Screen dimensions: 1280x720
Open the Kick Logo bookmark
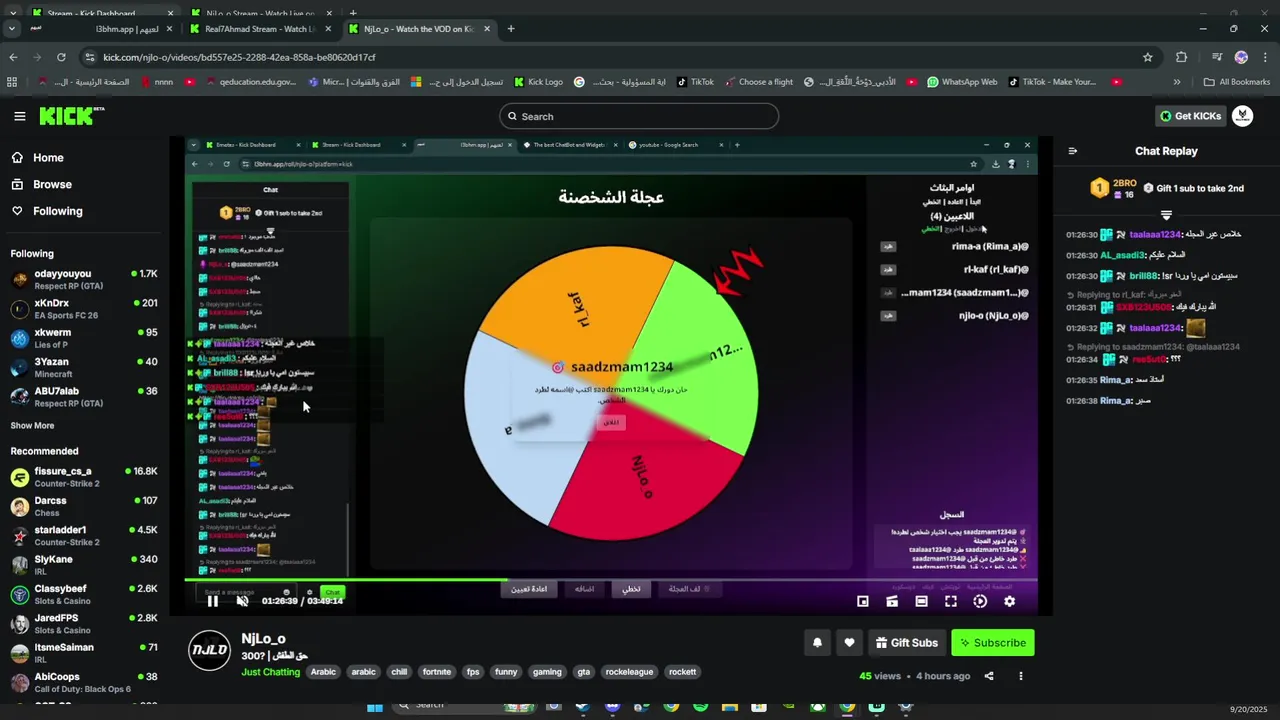(538, 82)
